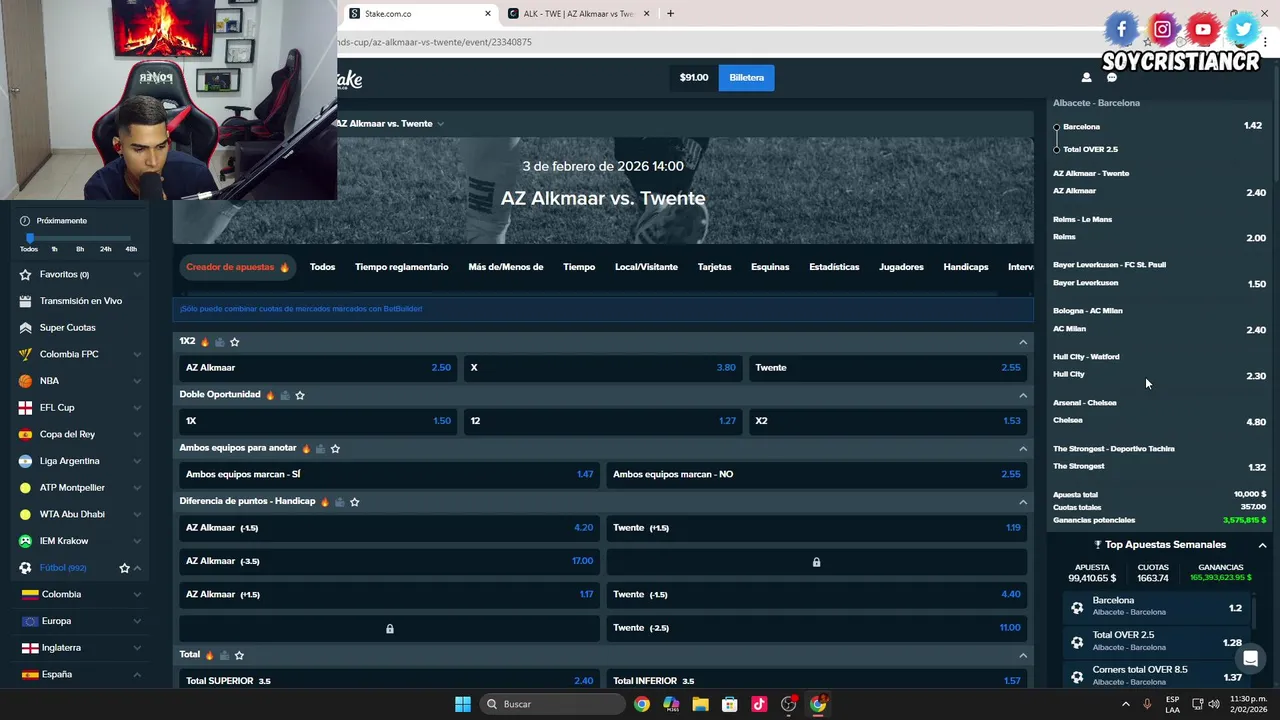Click the locked AZ Alkmaar handicap odds cell

[x=389, y=628]
